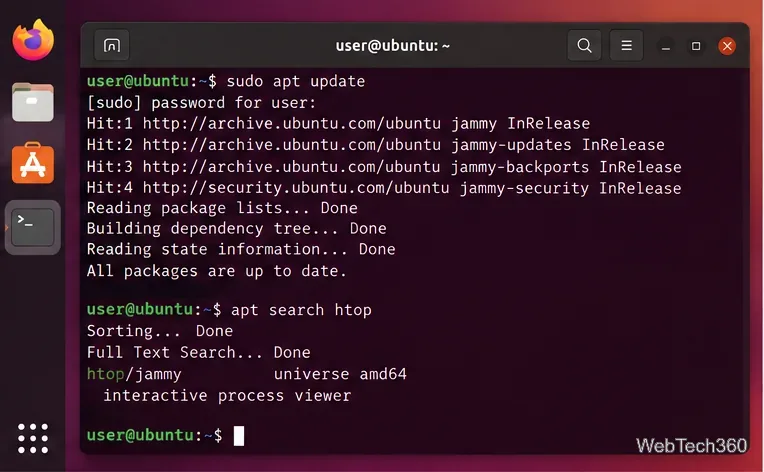Open Firefox from the Ubuntu dock

pos(33,40)
